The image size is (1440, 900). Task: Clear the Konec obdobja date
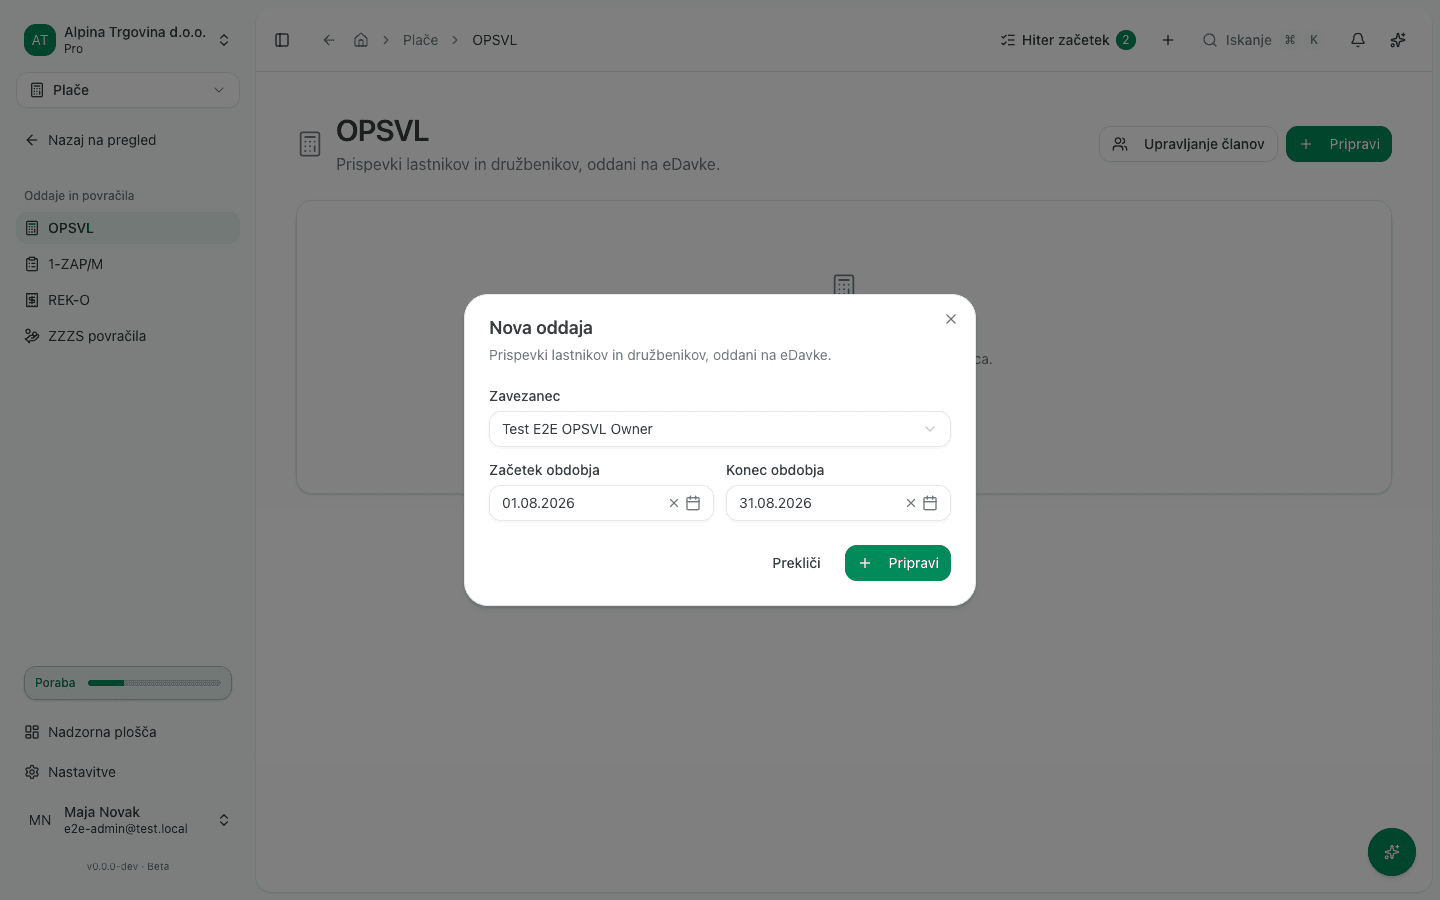point(911,503)
